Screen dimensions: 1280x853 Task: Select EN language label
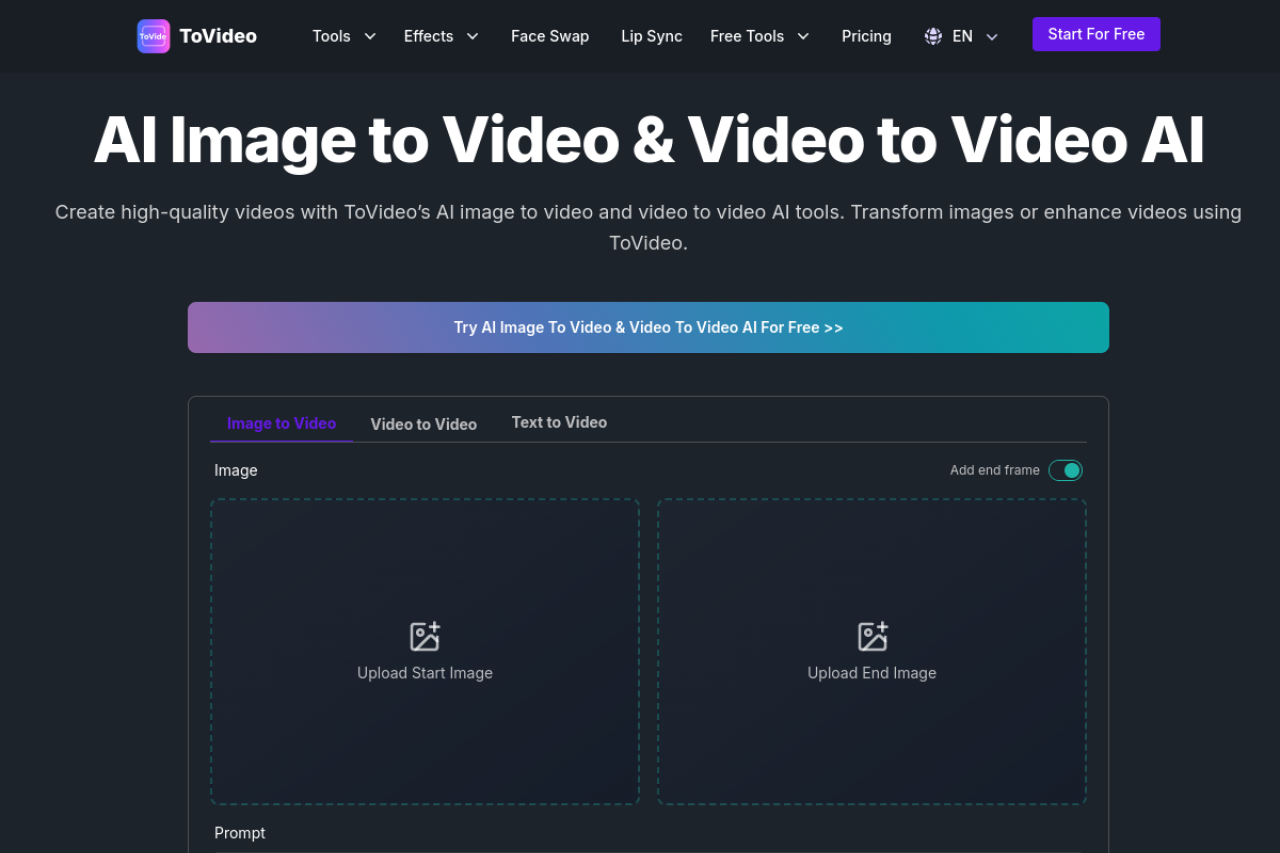pos(962,36)
